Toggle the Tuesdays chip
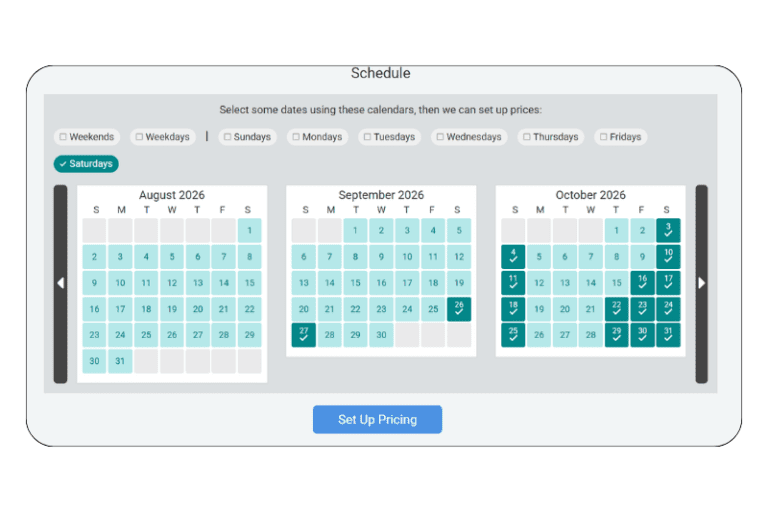 pos(388,137)
